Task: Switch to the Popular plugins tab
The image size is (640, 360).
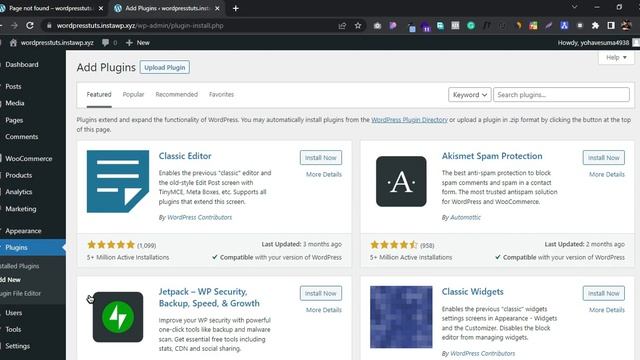Action: (133, 94)
